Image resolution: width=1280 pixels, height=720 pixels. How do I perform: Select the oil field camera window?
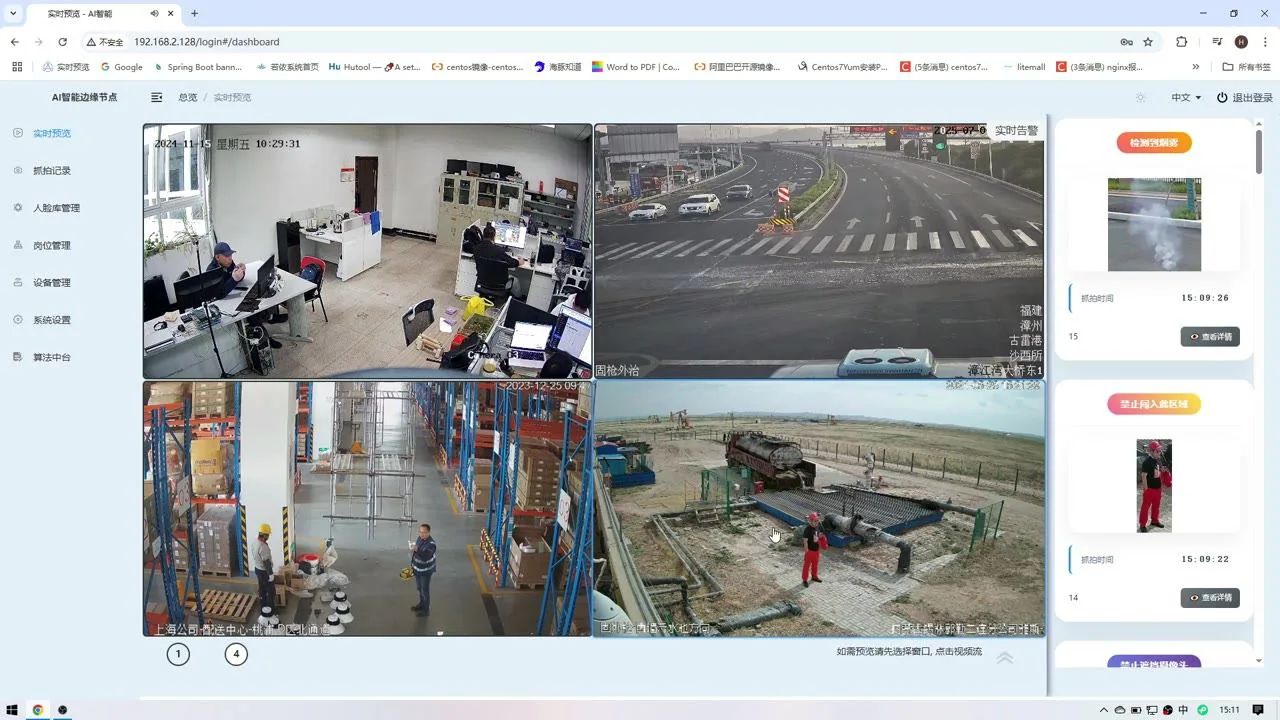[820, 508]
